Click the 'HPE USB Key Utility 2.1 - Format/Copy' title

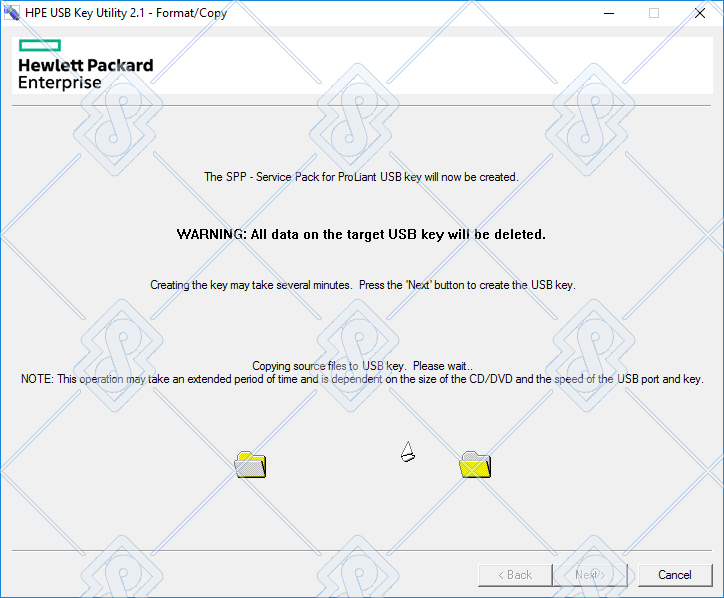126,13
